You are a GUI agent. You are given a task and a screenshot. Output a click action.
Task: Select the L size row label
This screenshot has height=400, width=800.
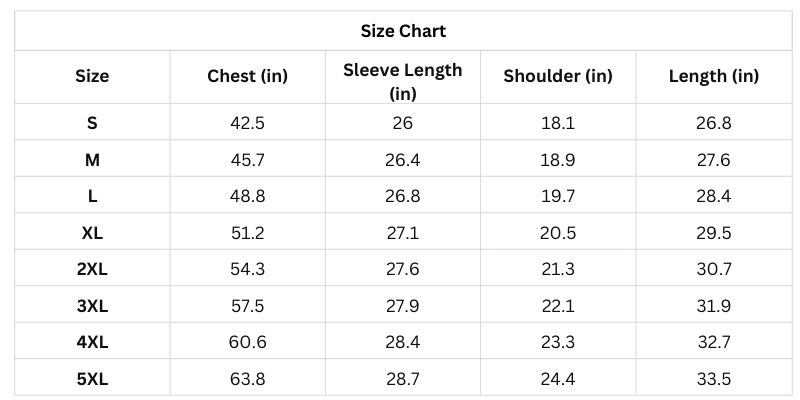pos(92,197)
